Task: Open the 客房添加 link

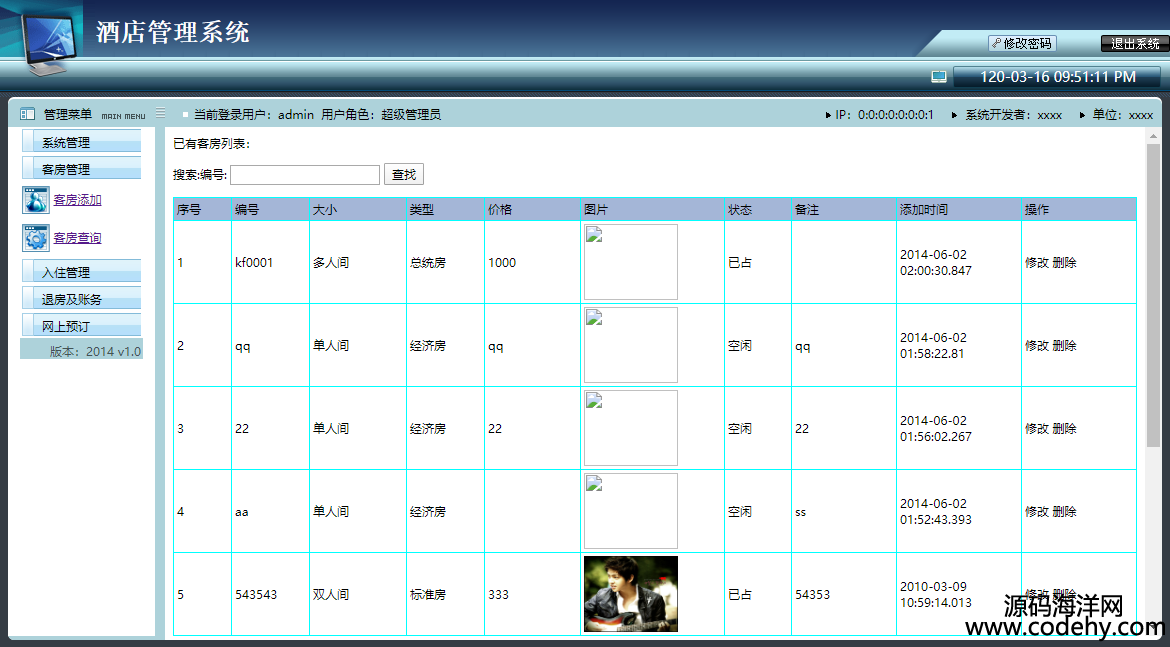Action: click(x=78, y=200)
